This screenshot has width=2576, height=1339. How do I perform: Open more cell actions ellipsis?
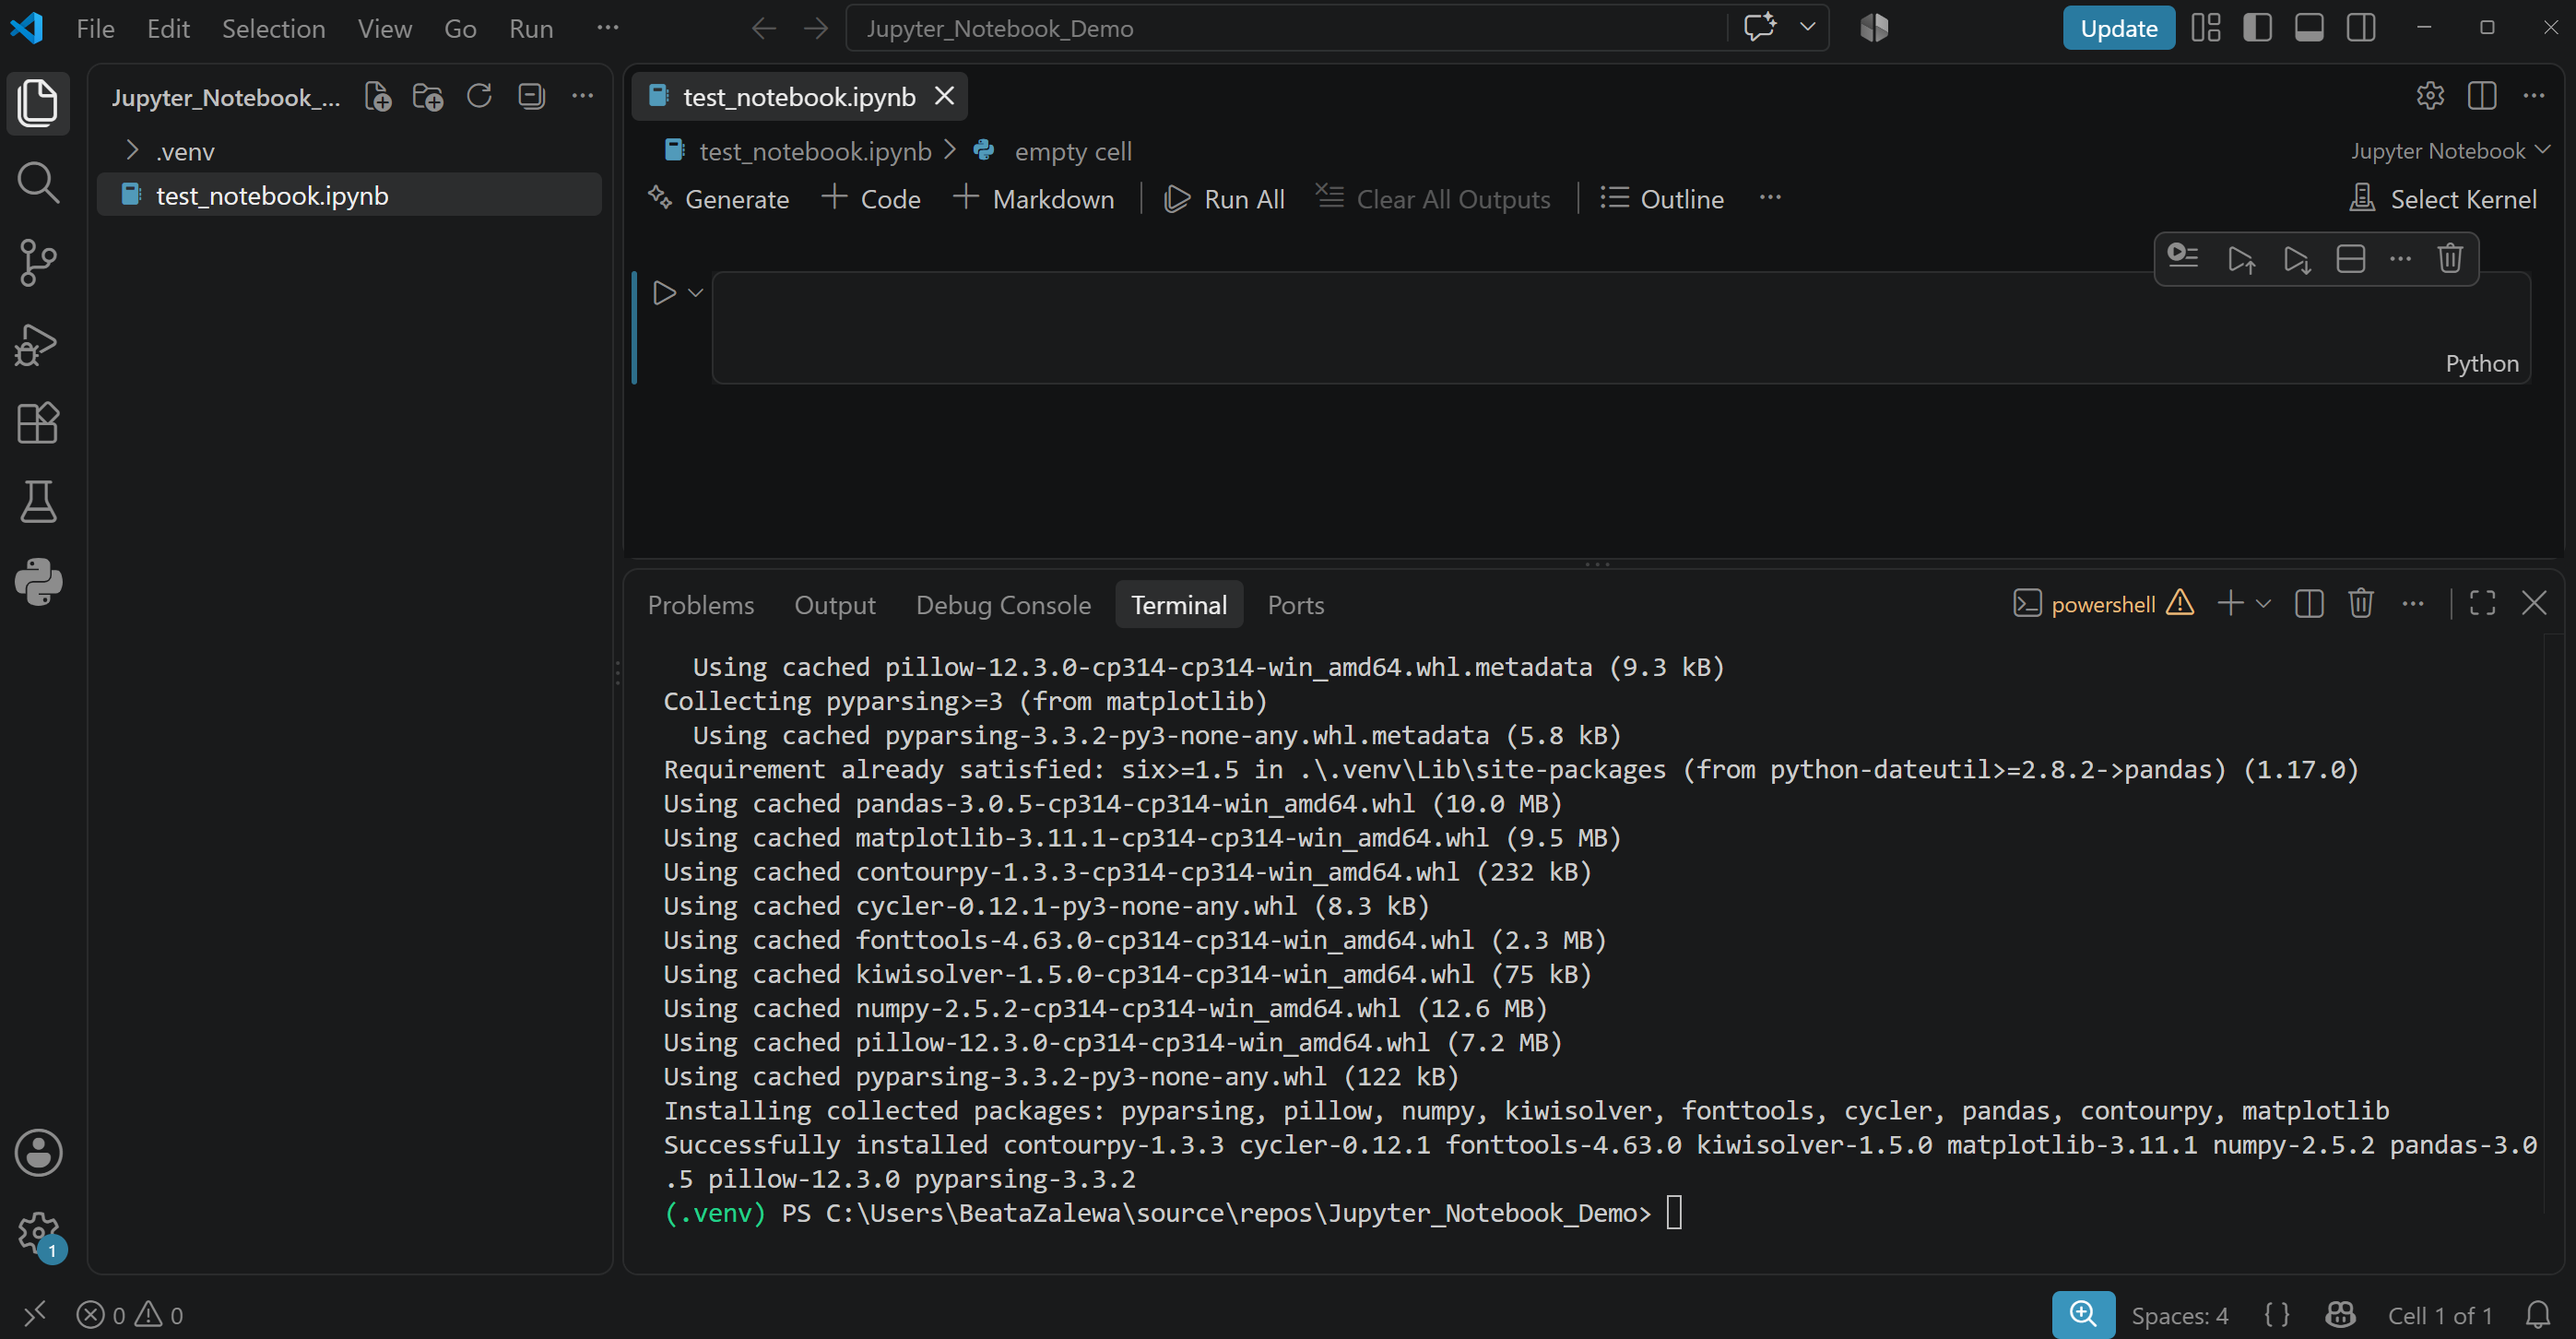coord(2400,259)
